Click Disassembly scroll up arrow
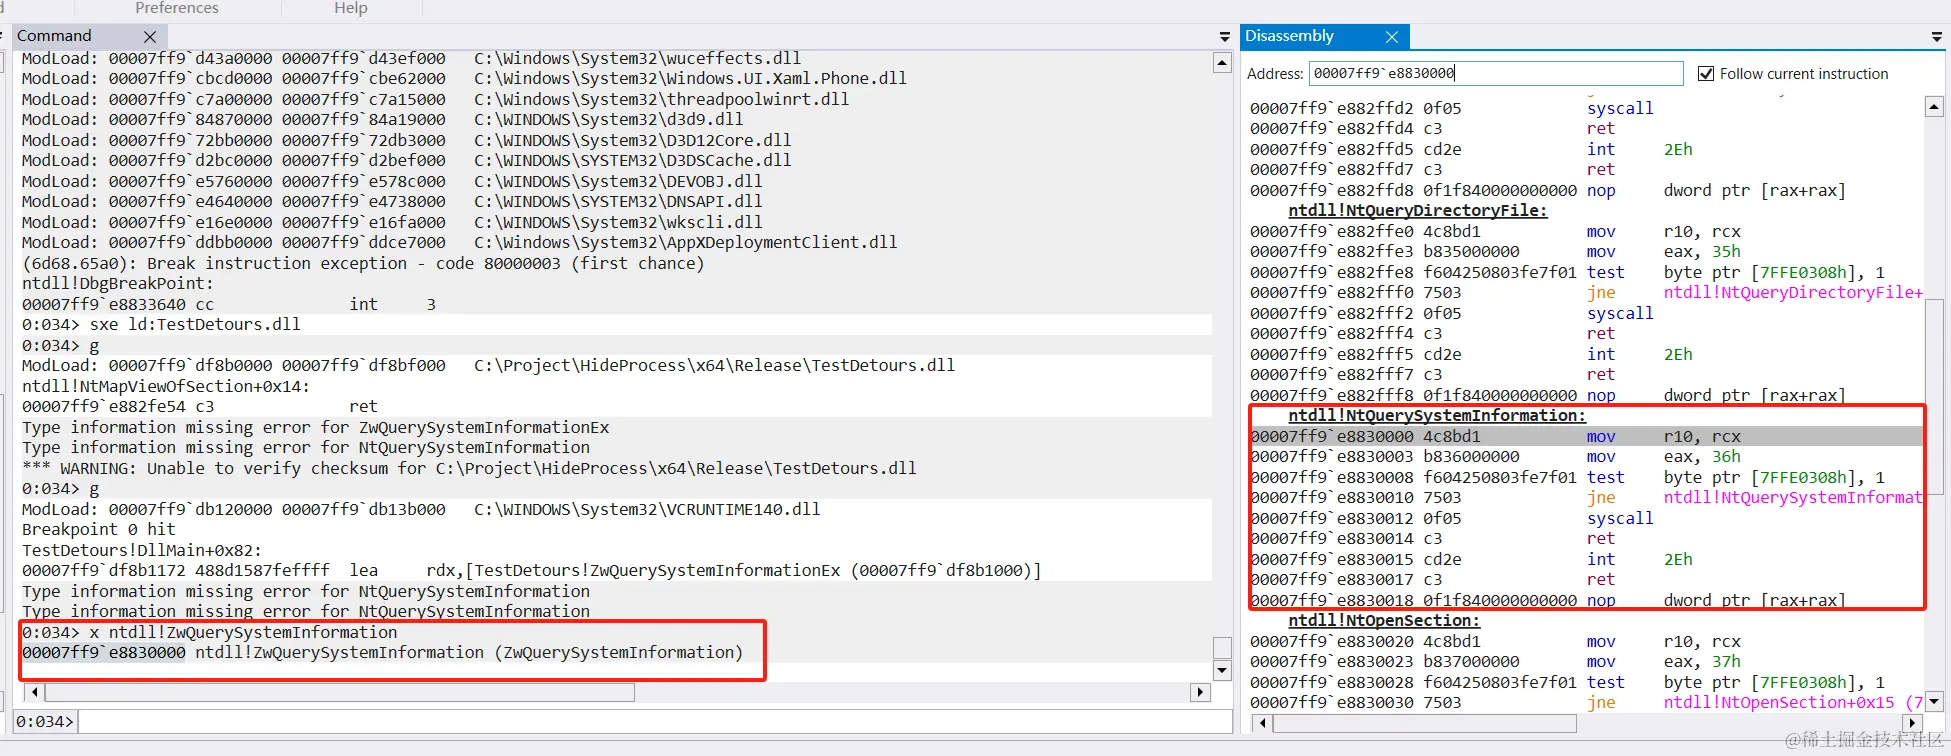Viewport: 1951px width, 756px height. click(1934, 107)
